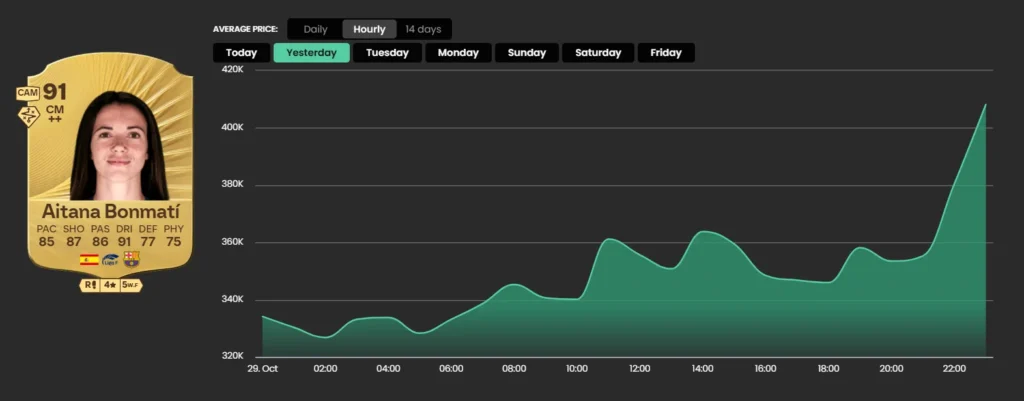This screenshot has width=1024, height=401.
Task: Click the DRI 91 stat
Action: click(124, 235)
